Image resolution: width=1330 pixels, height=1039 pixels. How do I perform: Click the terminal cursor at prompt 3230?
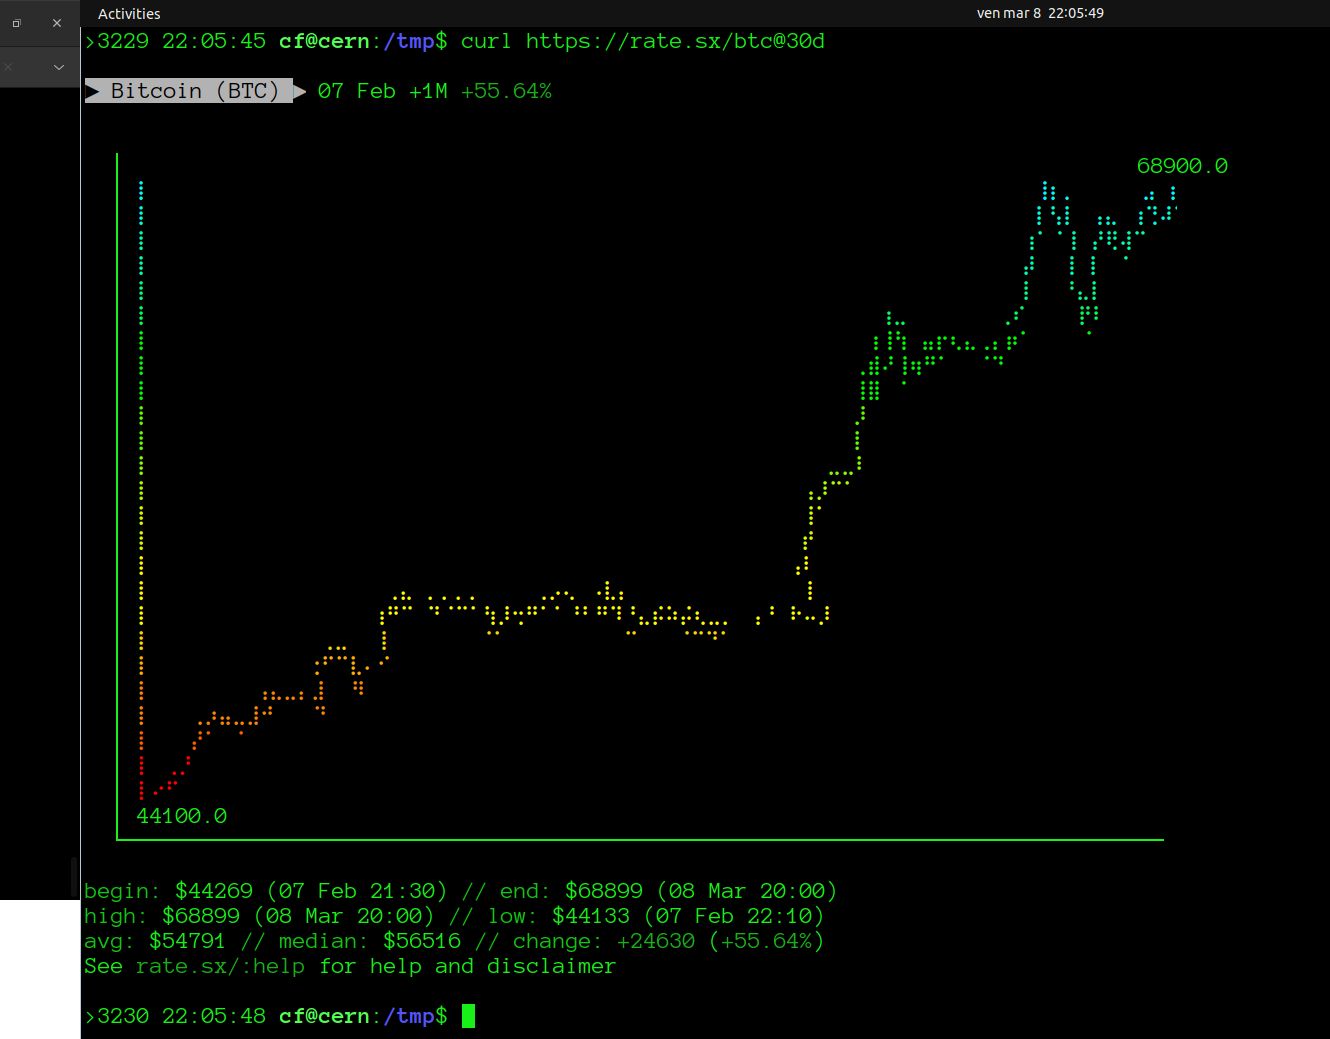coord(468,1016)
